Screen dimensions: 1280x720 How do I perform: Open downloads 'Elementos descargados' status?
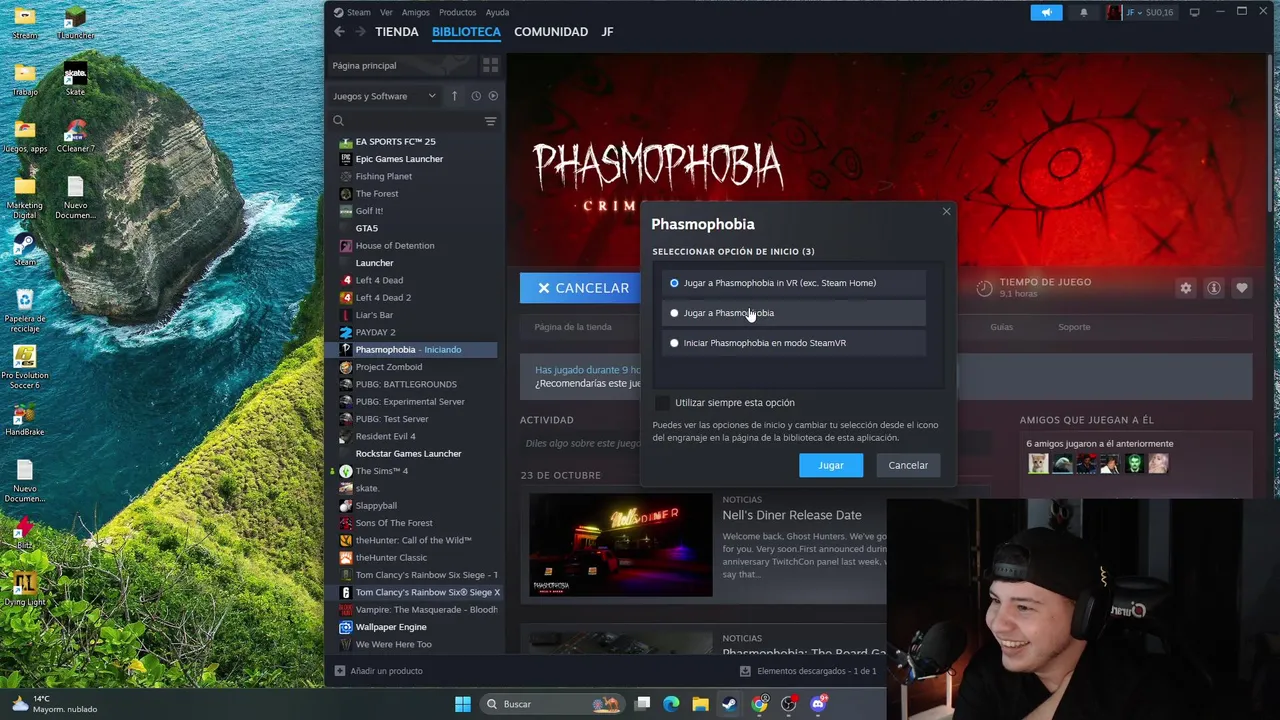(808, 671)
